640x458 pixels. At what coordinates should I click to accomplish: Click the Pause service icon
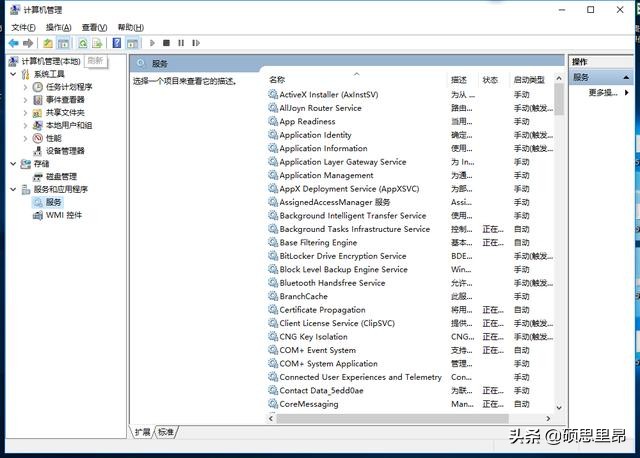click(x=181, y=43)
